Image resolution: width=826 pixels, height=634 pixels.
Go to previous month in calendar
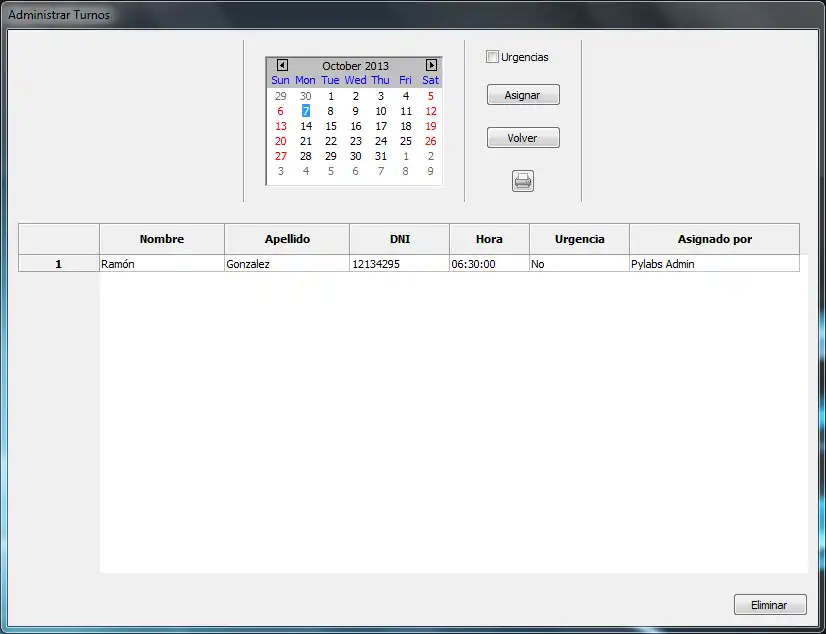pyautogui.click(x=282, y=65)
